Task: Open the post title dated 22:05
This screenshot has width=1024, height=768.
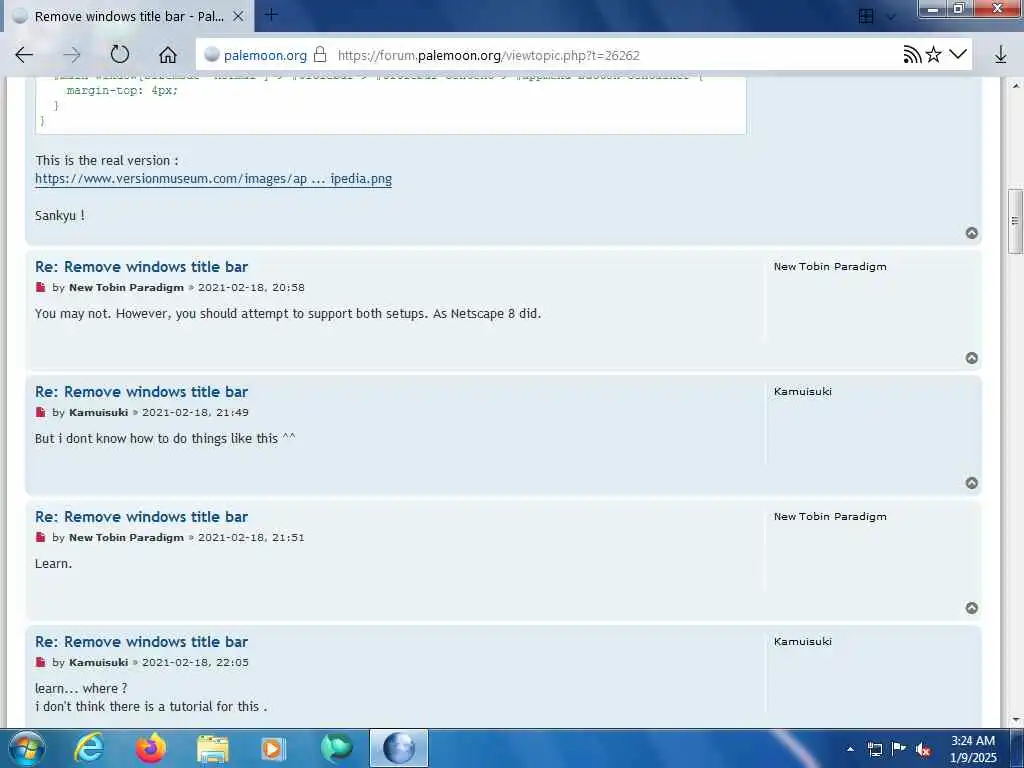Action: (x=142, y=641)
